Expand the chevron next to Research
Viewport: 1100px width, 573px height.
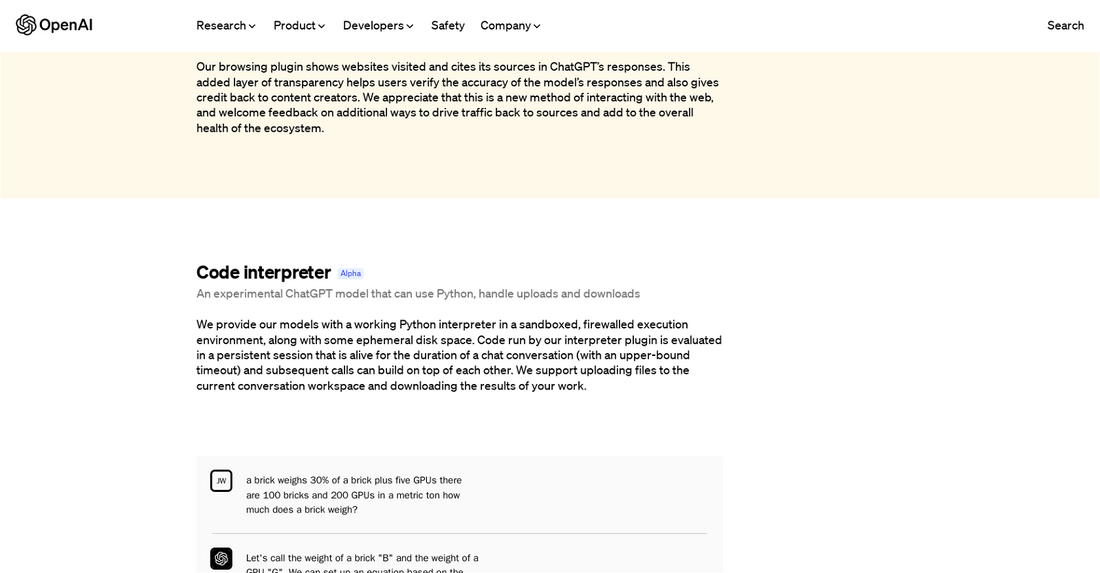pyautogui.click(x=252, y=26)
